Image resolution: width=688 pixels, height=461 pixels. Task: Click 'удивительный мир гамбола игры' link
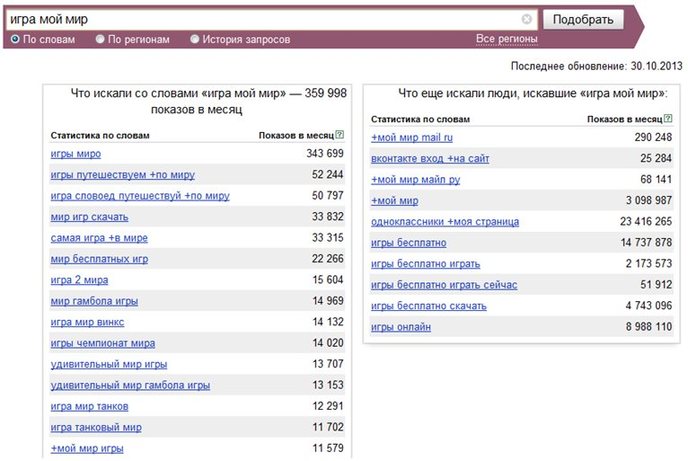click(x=130, y=385)
